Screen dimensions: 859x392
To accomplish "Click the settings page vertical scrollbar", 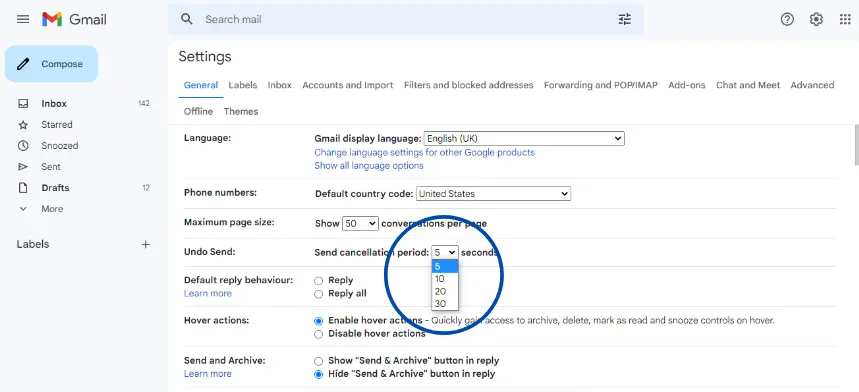I will [x=856, y=145].
